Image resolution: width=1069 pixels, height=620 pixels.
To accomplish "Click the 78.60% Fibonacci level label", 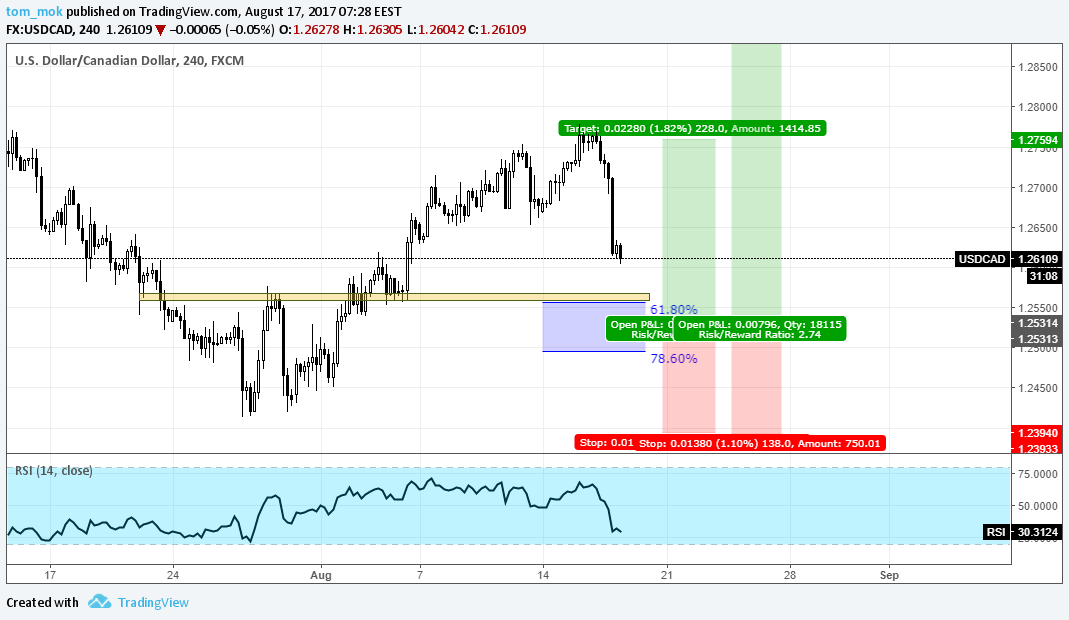I will 674,359.
